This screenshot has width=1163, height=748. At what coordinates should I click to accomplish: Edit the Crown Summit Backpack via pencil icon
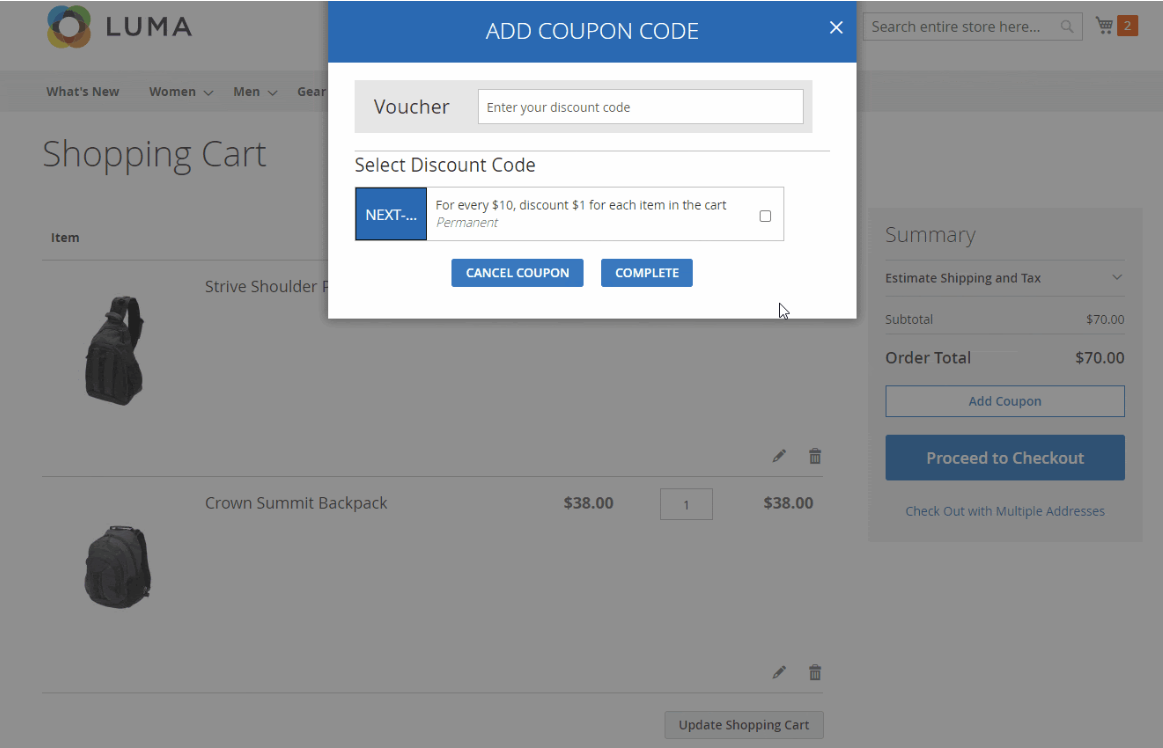[x=779, y=672]
